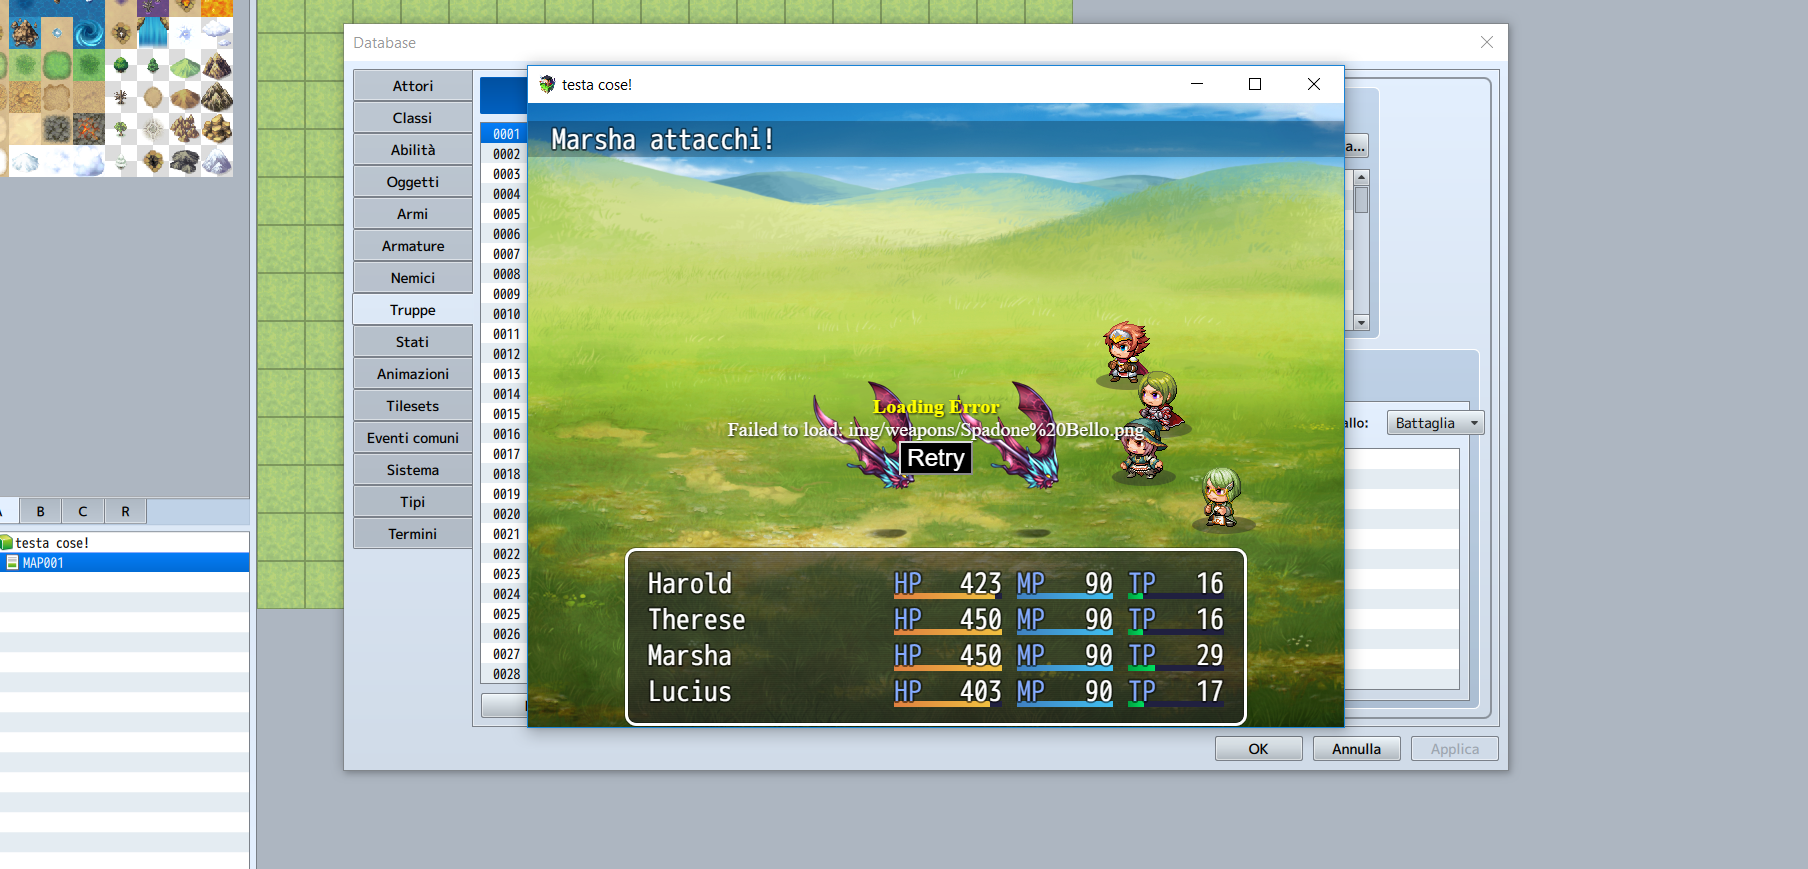Close the Database dialog
Viewport: 1808px width, 869px height.
[x=1487, y=42]
